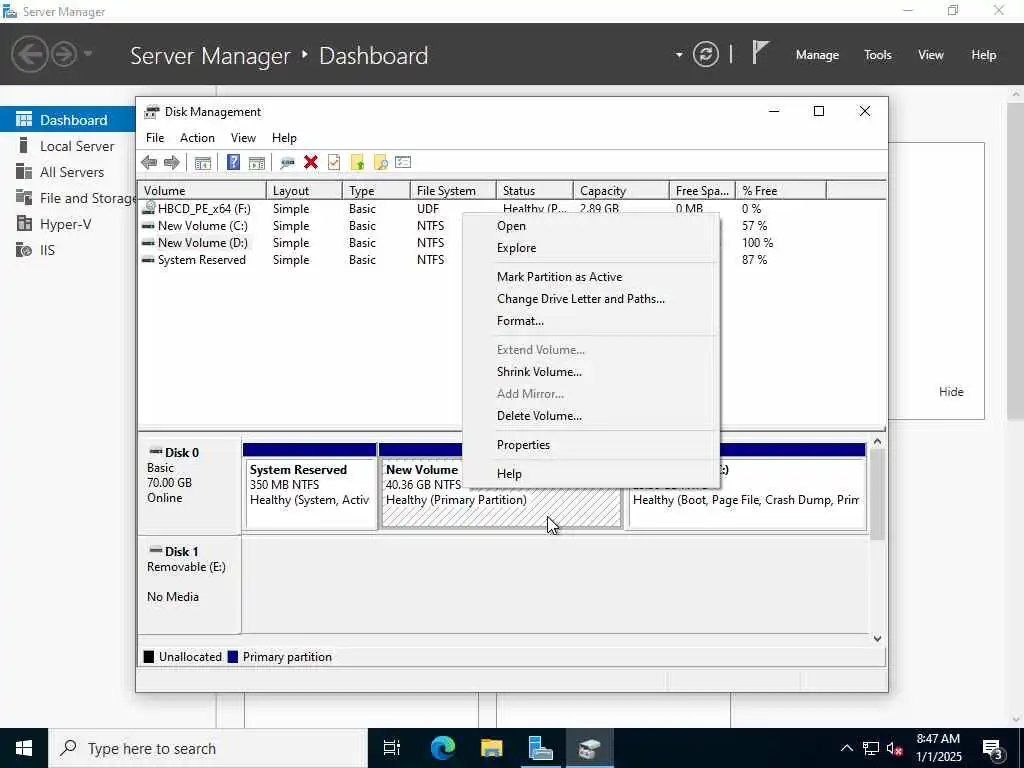
Task: Show hidden tray icons chevron
Action: click(846, 748)
